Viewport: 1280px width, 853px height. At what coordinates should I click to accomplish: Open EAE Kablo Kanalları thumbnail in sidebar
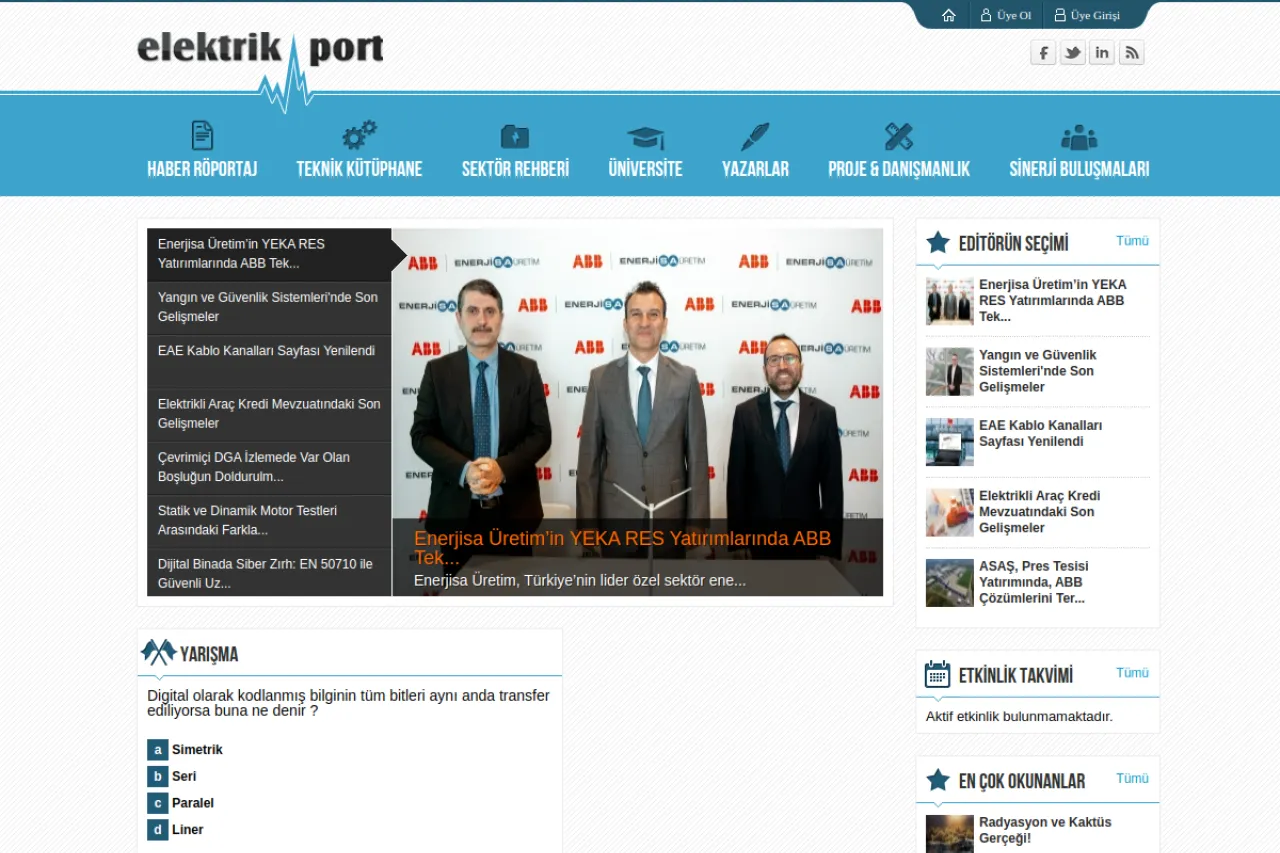tap(949, 442)
